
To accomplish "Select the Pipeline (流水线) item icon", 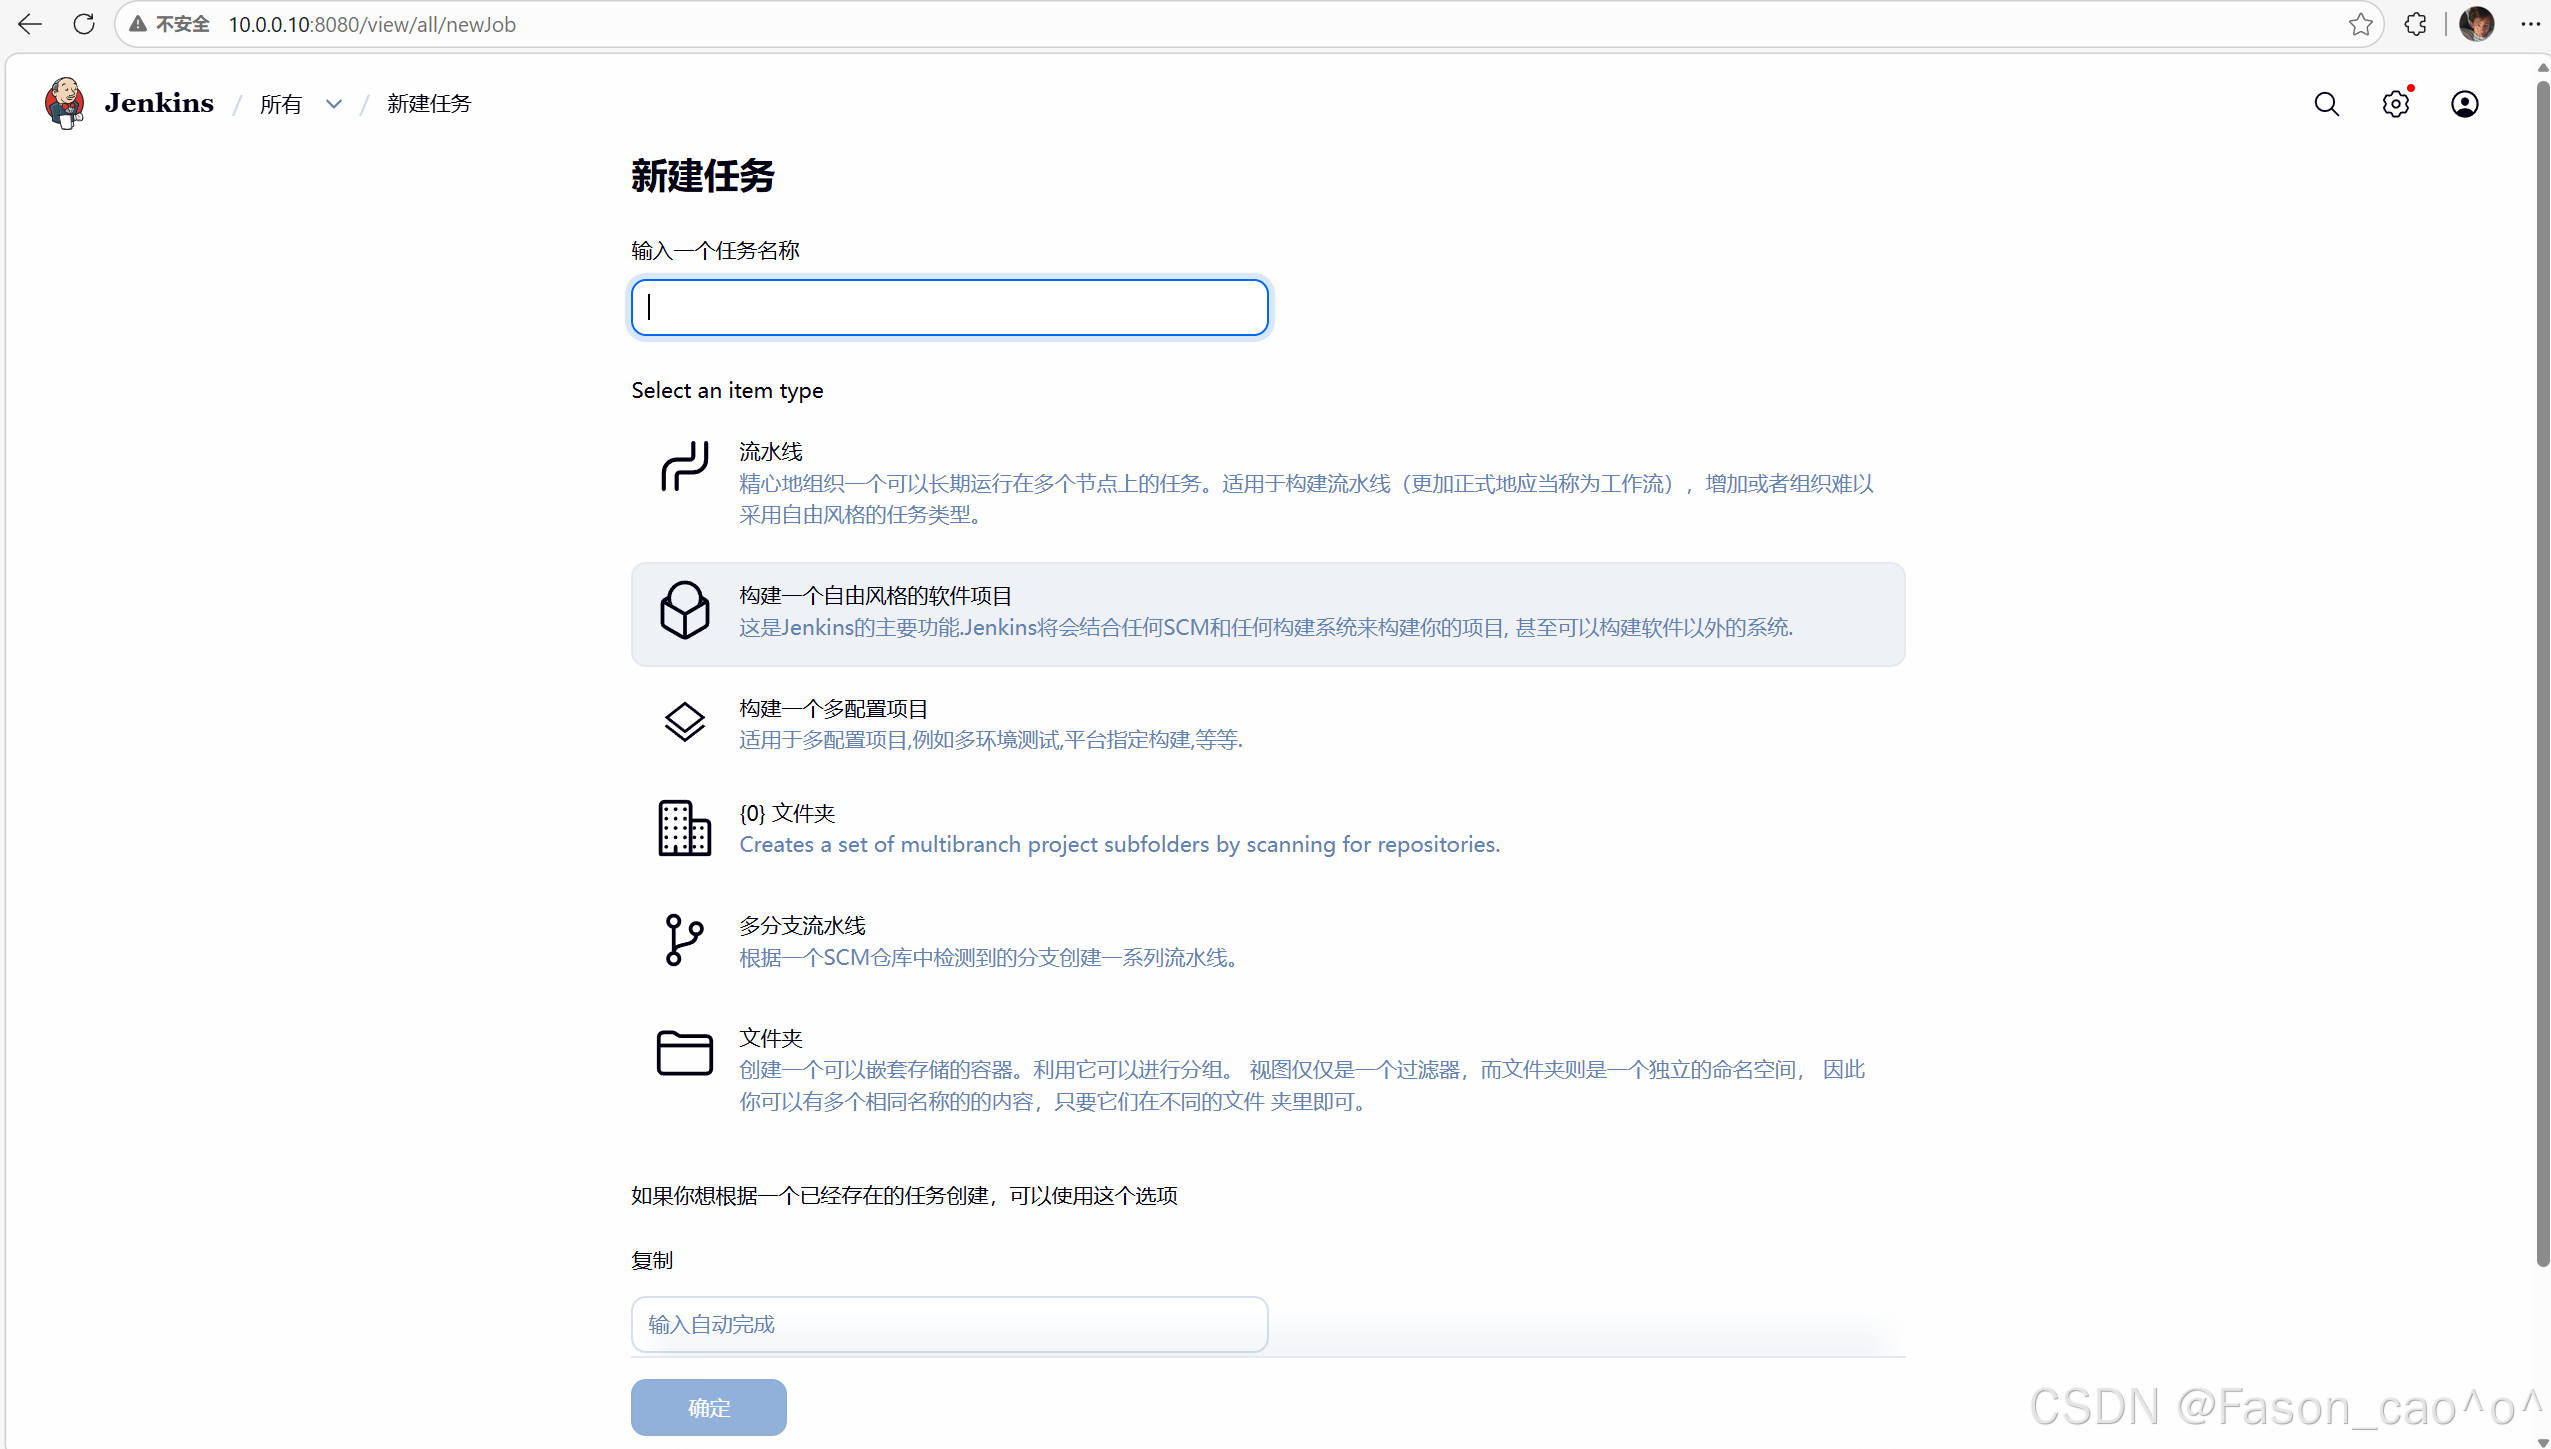I will click(684, 466).
